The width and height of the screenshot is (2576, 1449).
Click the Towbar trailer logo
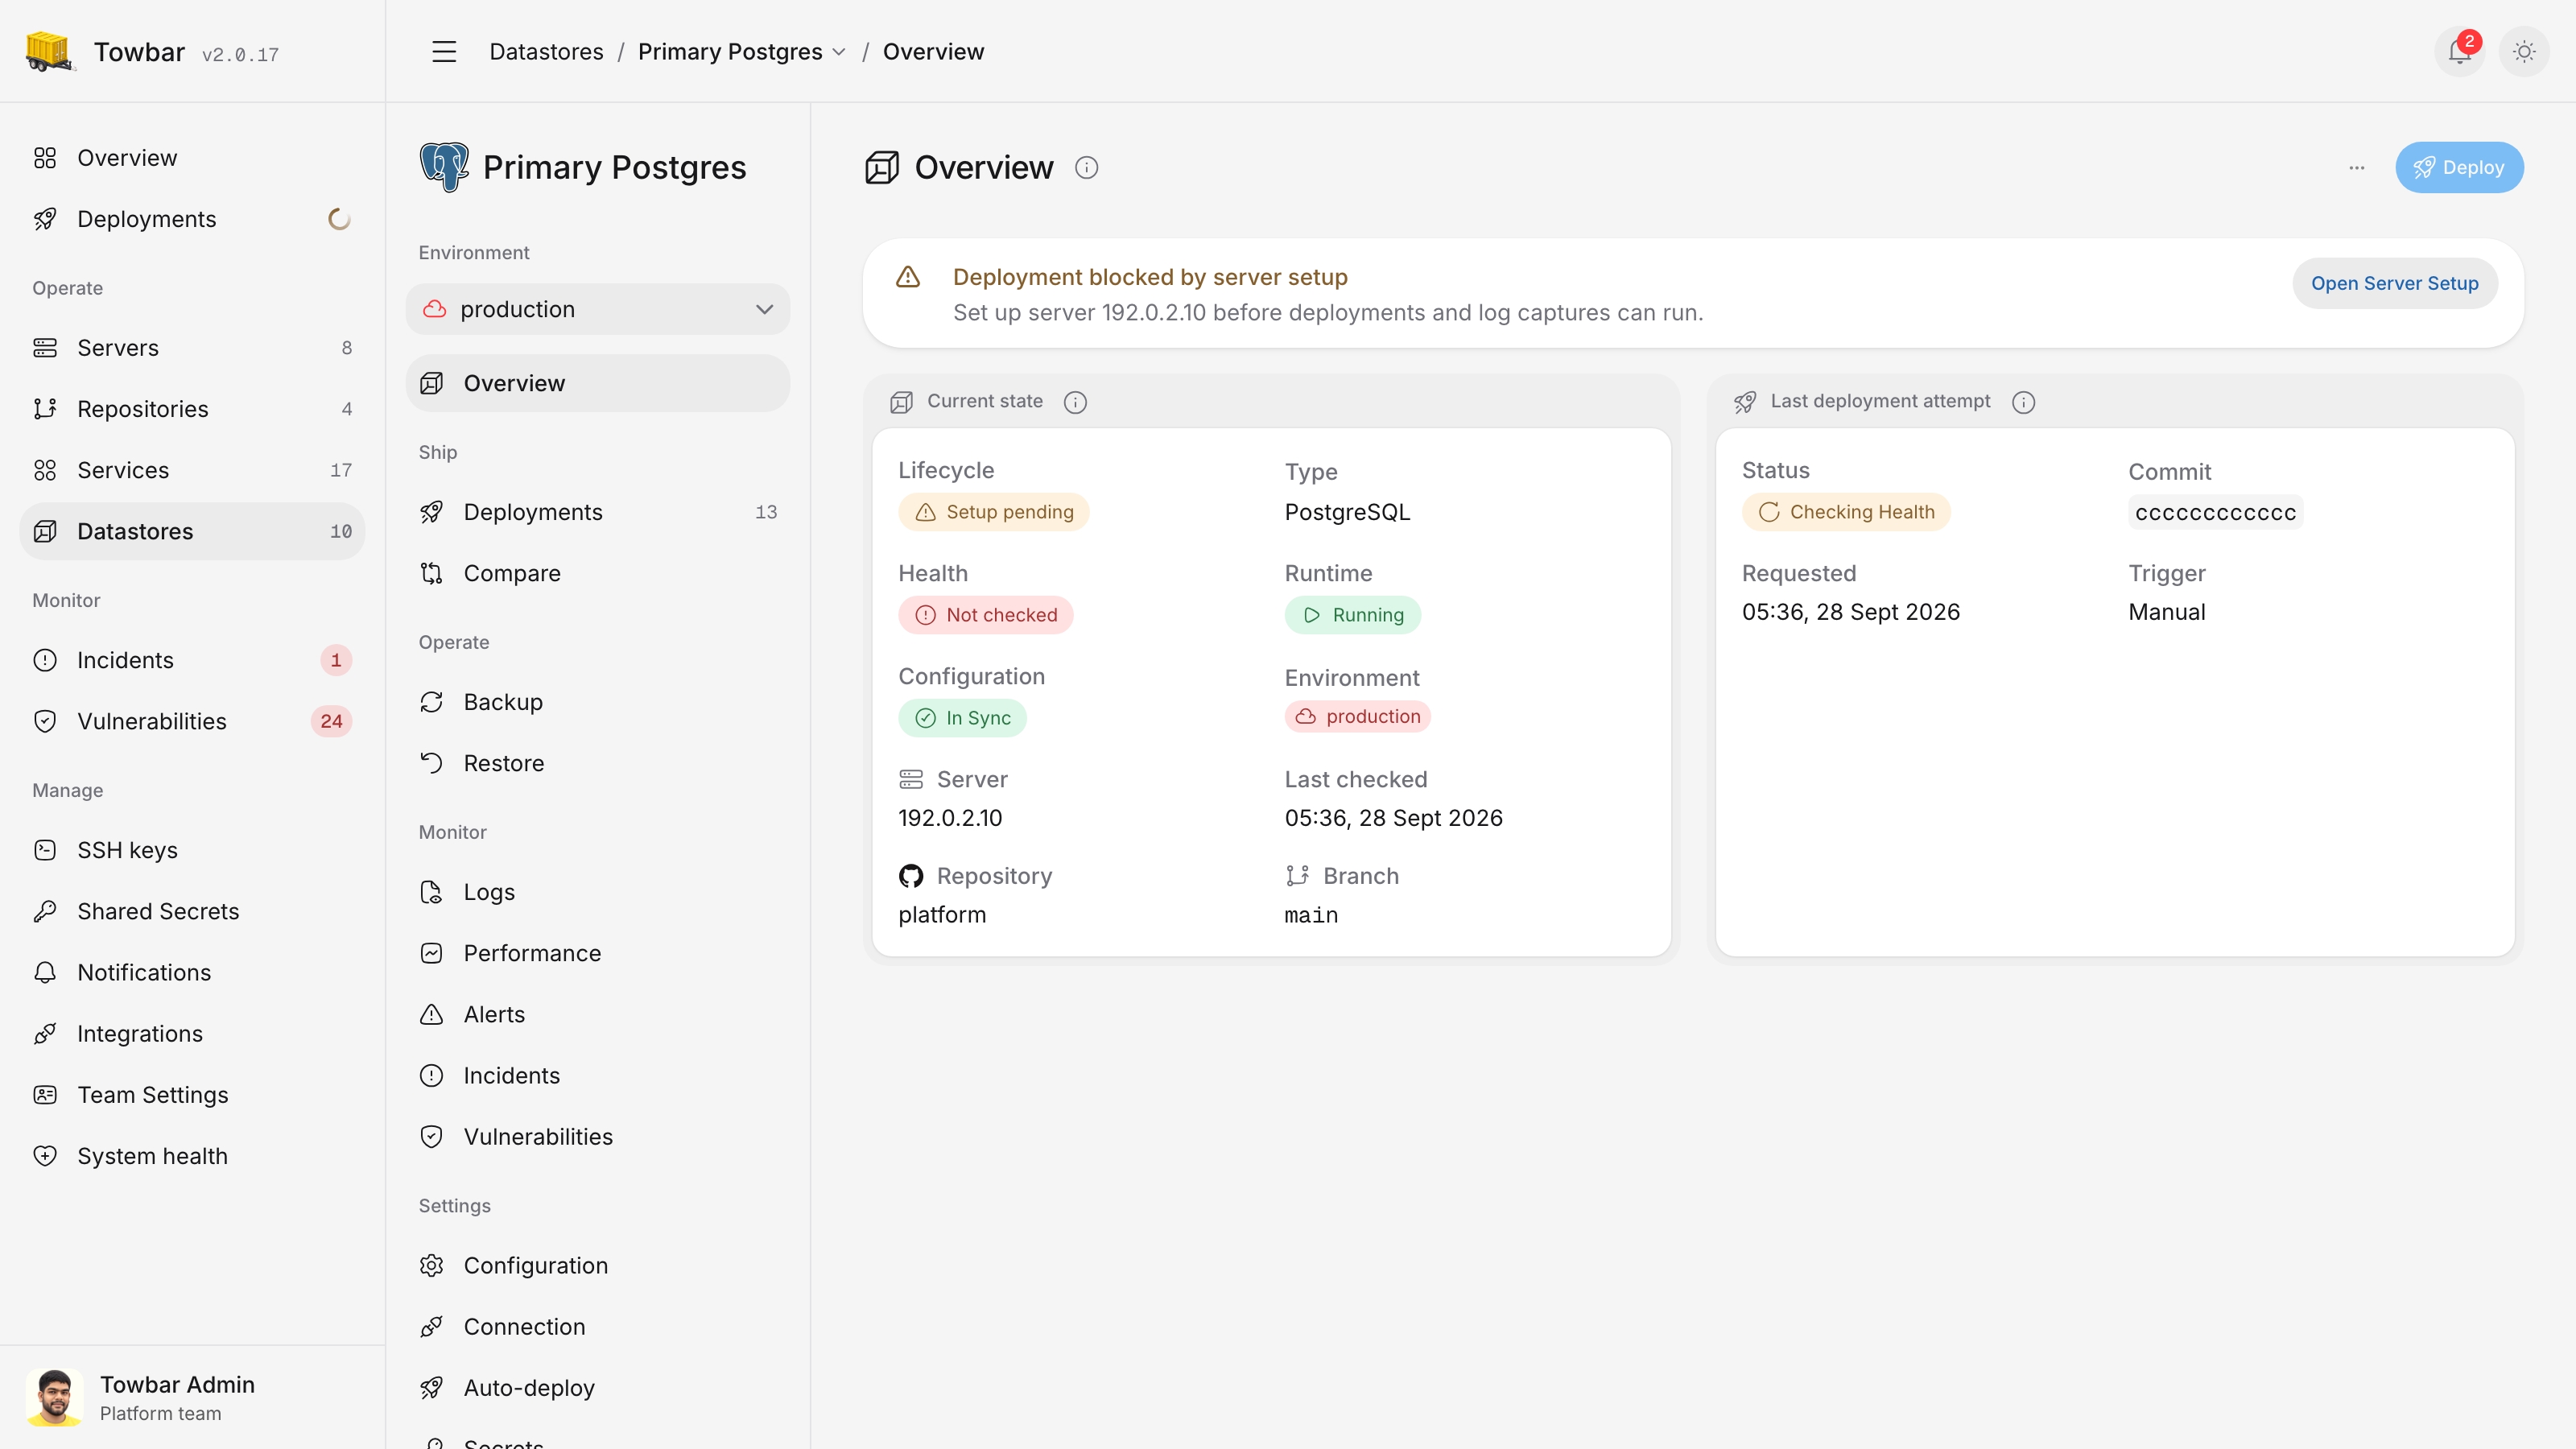pyautogui.click(x=49, y=51)
